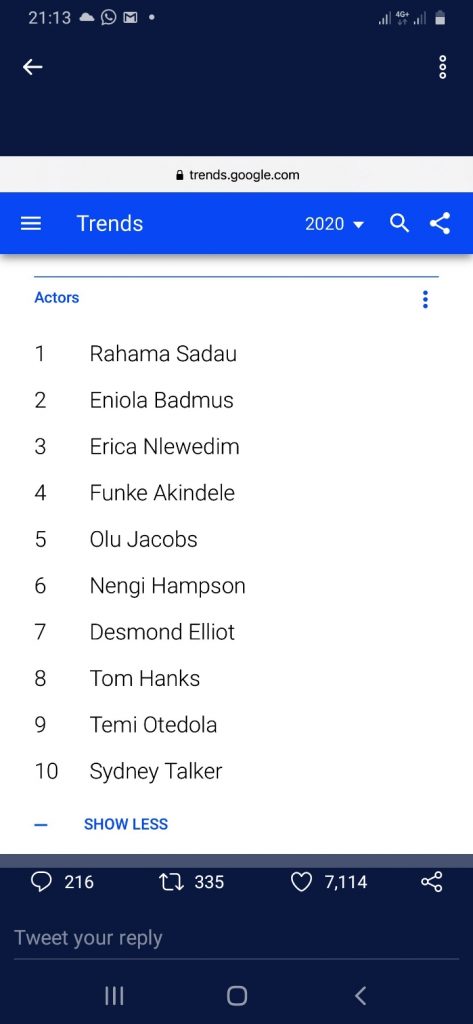Select Tom Hanks in the Actors list
The width and height of the screenshot is (473, 1024).
coord(144,679)
